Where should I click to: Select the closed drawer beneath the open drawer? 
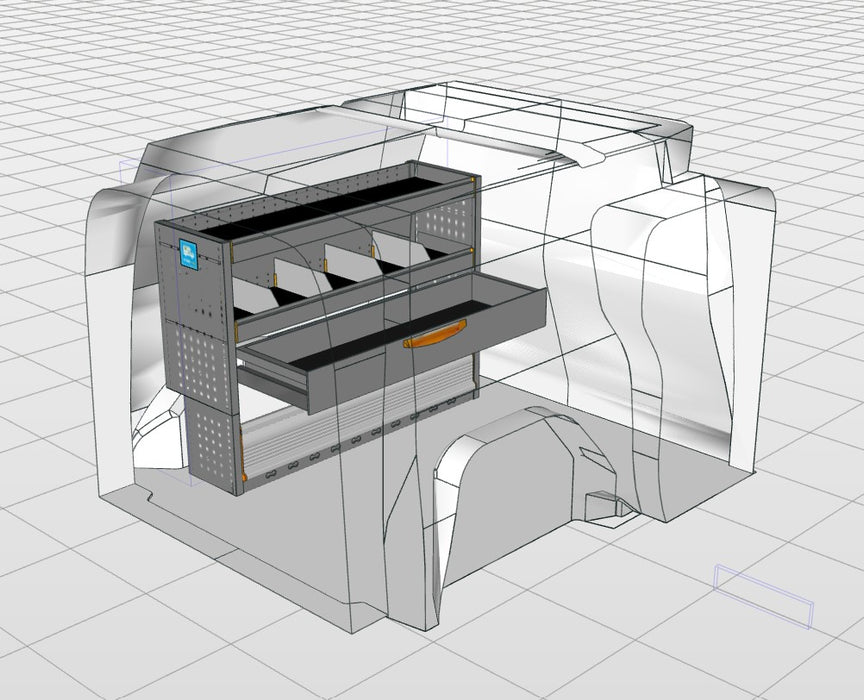[x=275, y=380]
